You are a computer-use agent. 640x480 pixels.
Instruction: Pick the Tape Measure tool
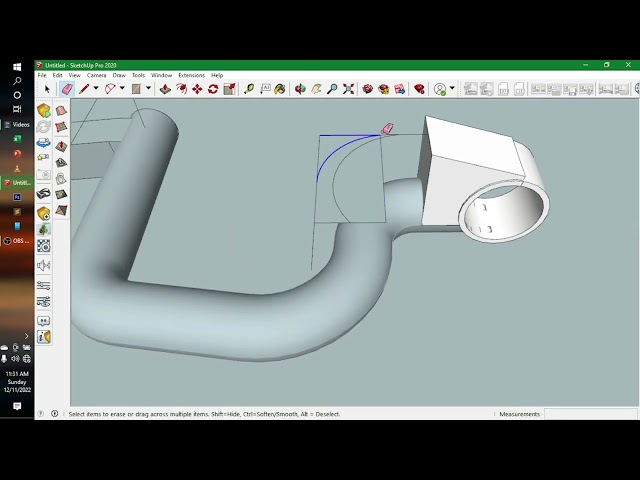(x=249, y=89)
